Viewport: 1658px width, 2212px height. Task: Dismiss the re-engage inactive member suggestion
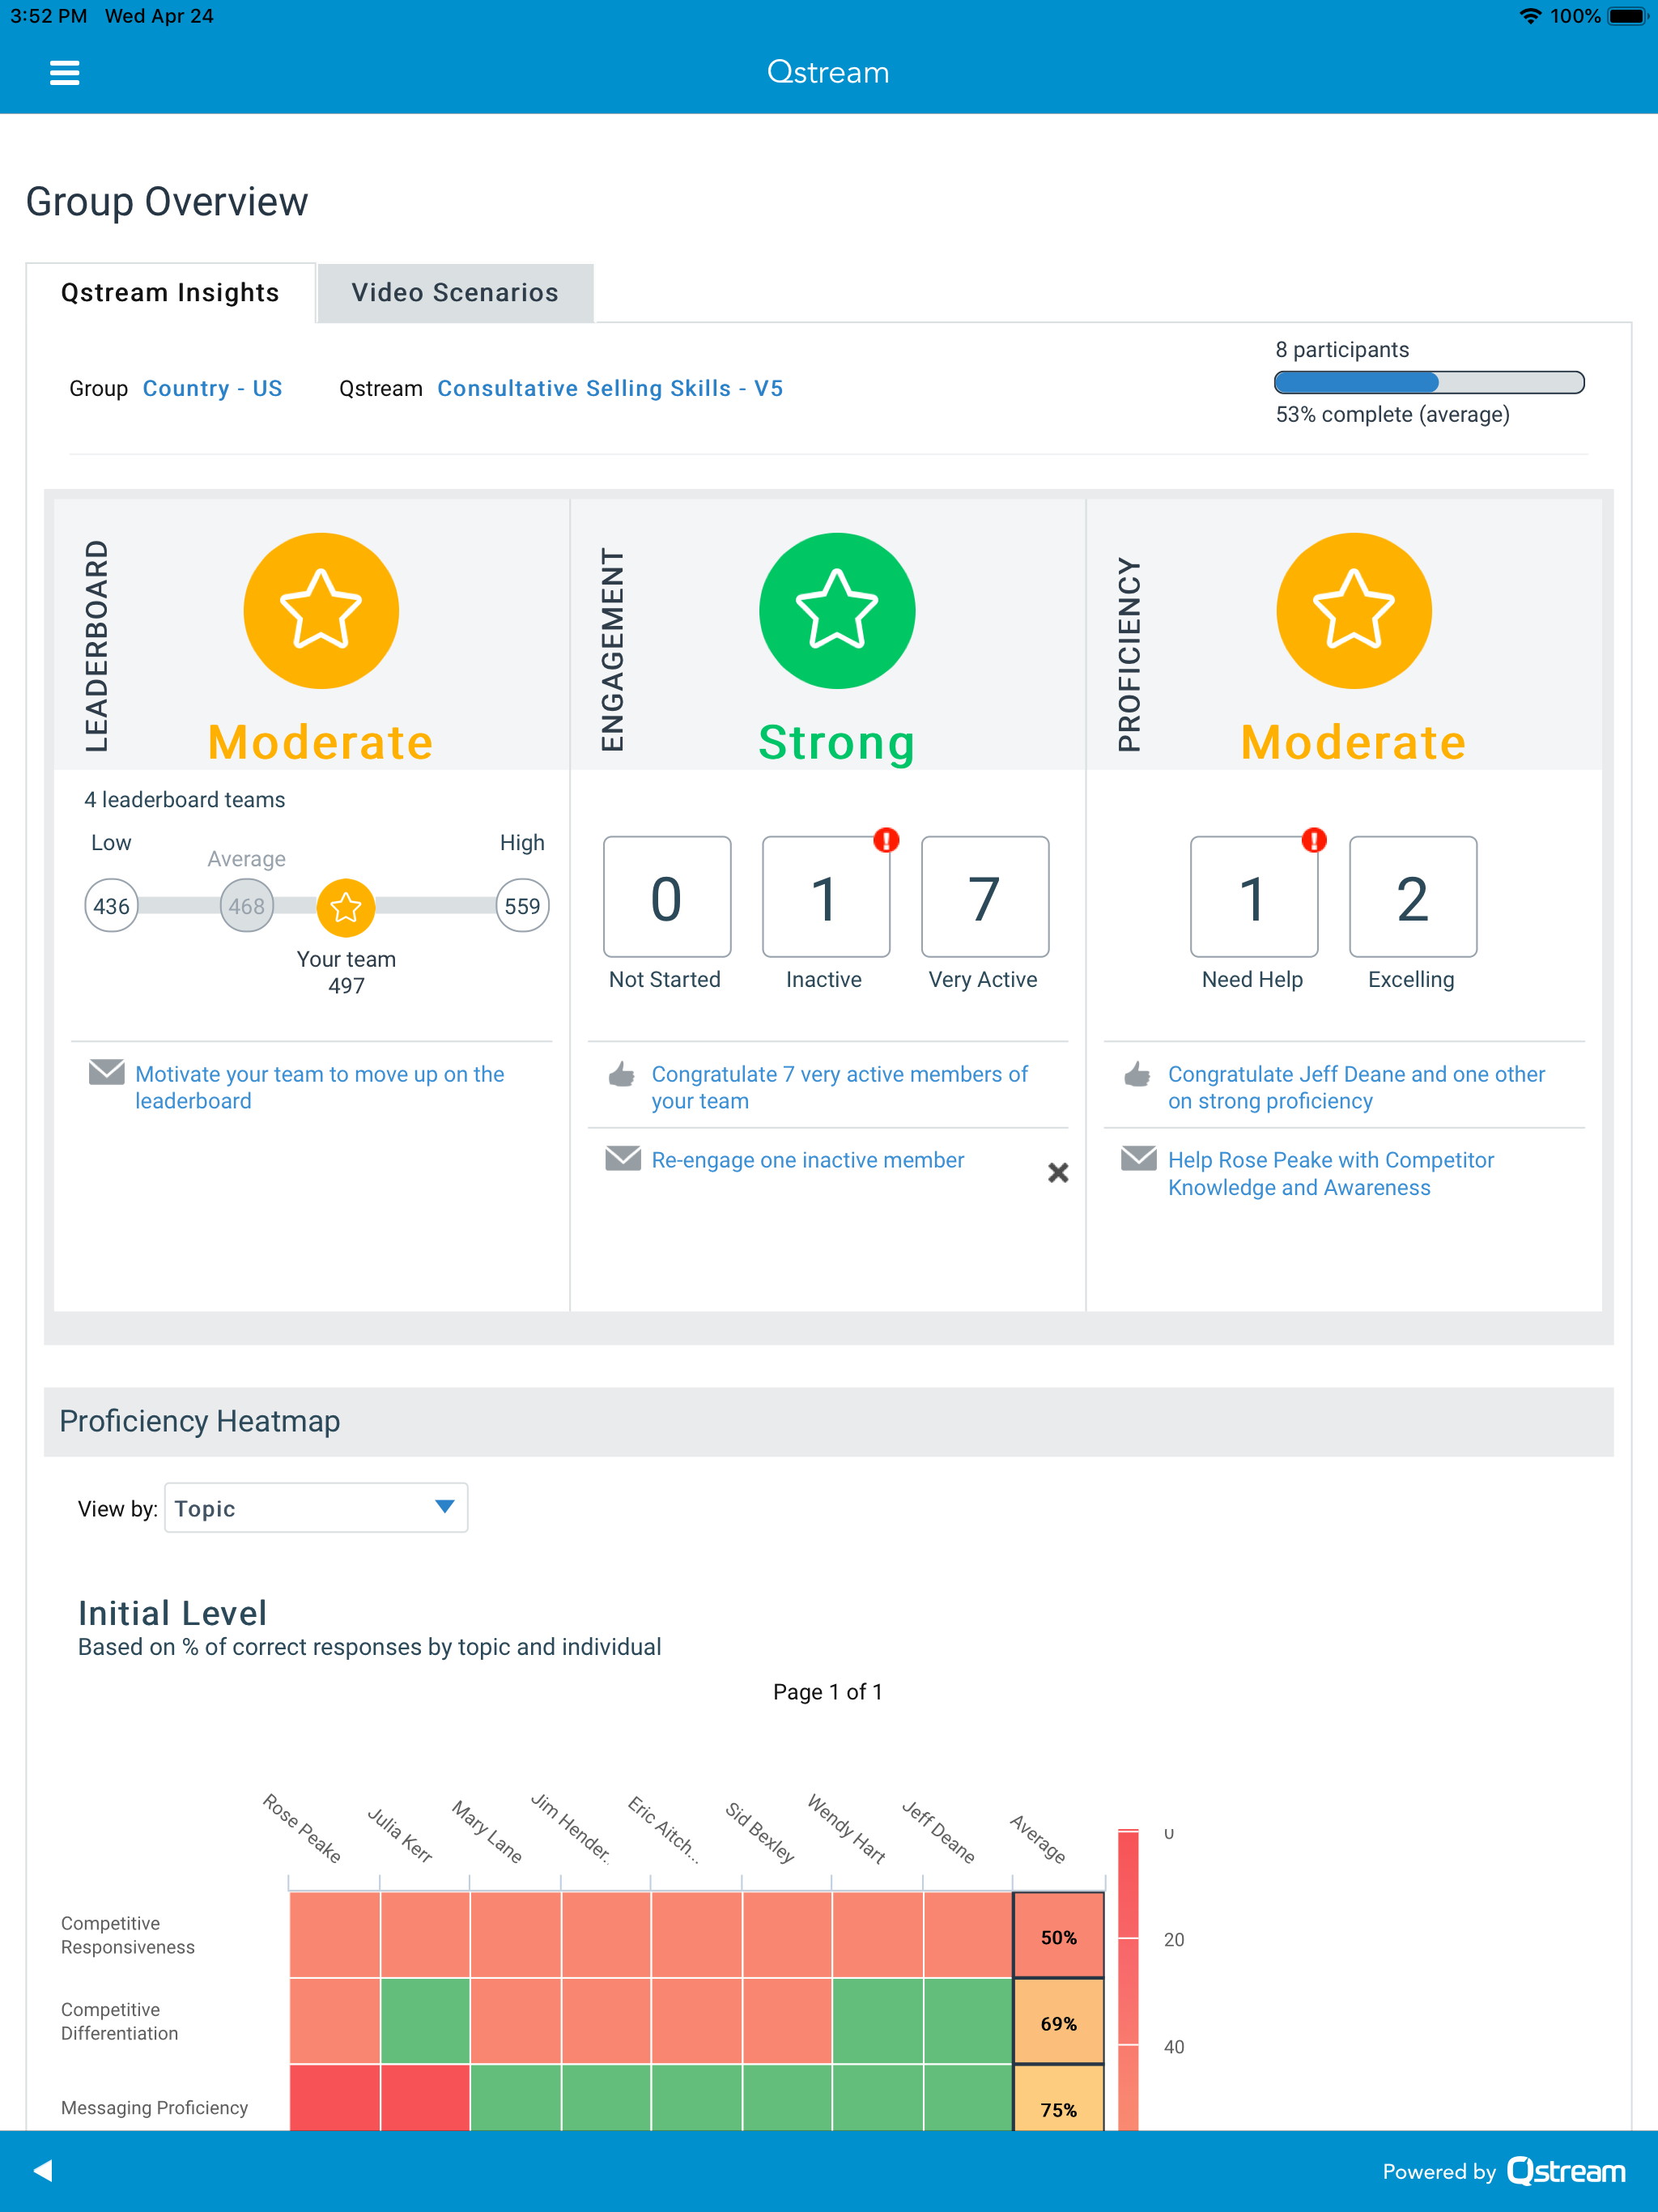coord(1057,1172)
